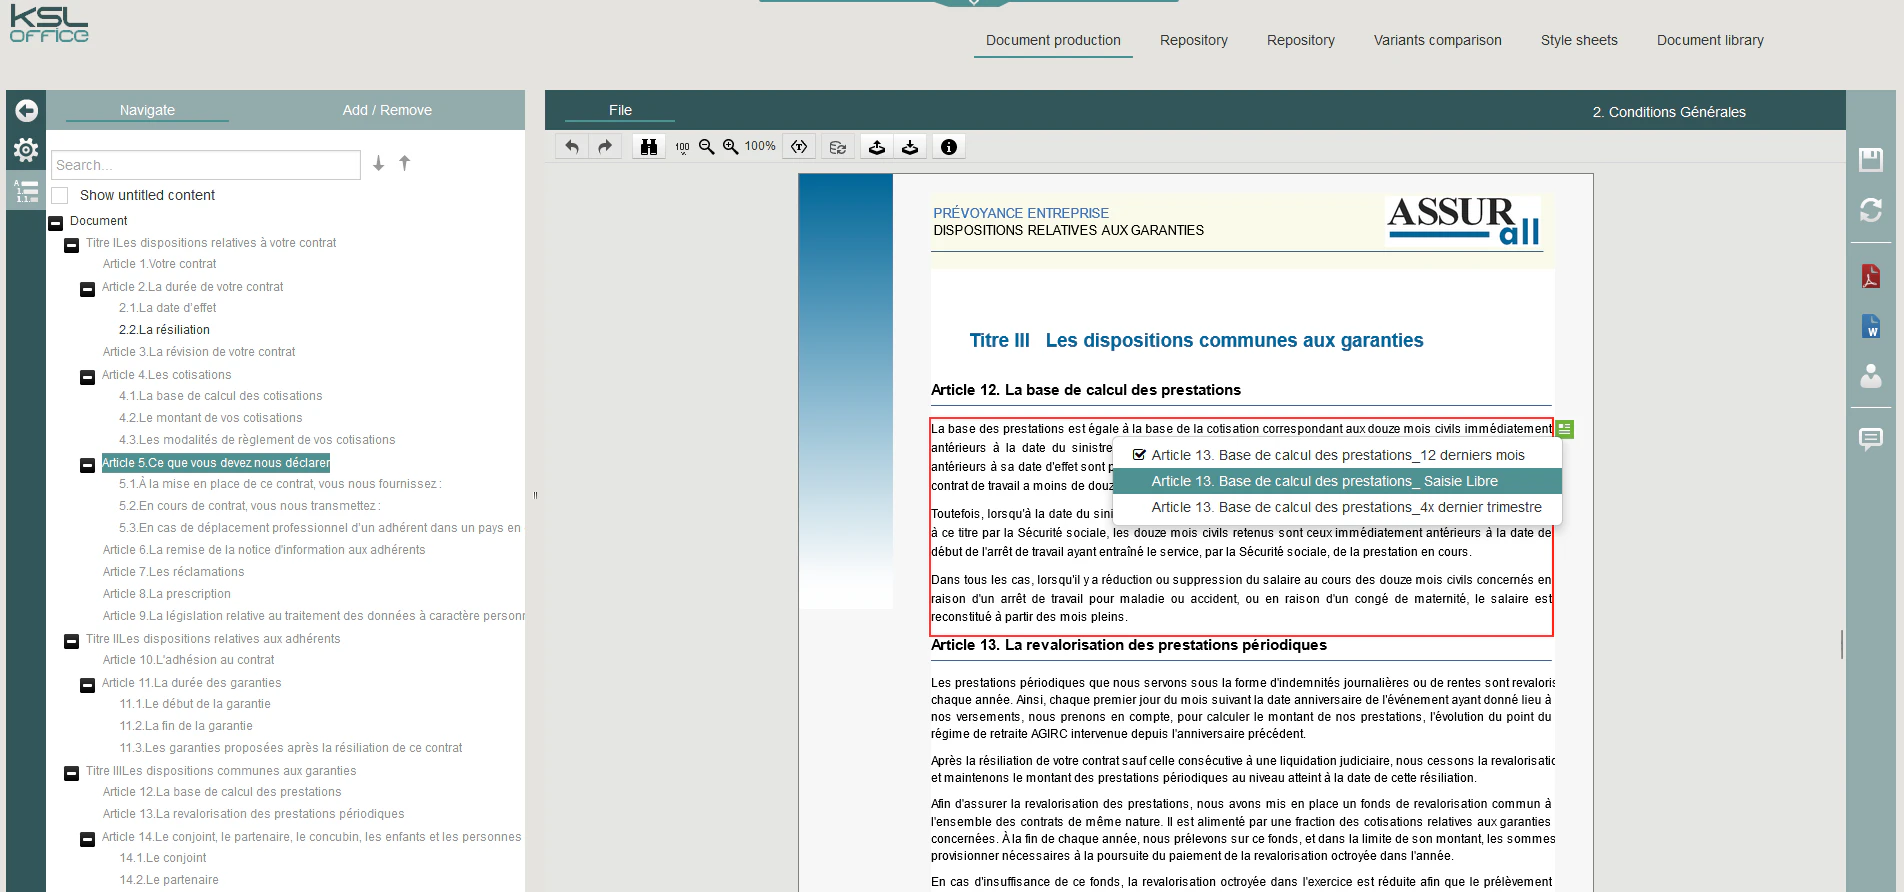Zoom in with the magnifier plus icon
1904x892 pixels.
(731, 147)
